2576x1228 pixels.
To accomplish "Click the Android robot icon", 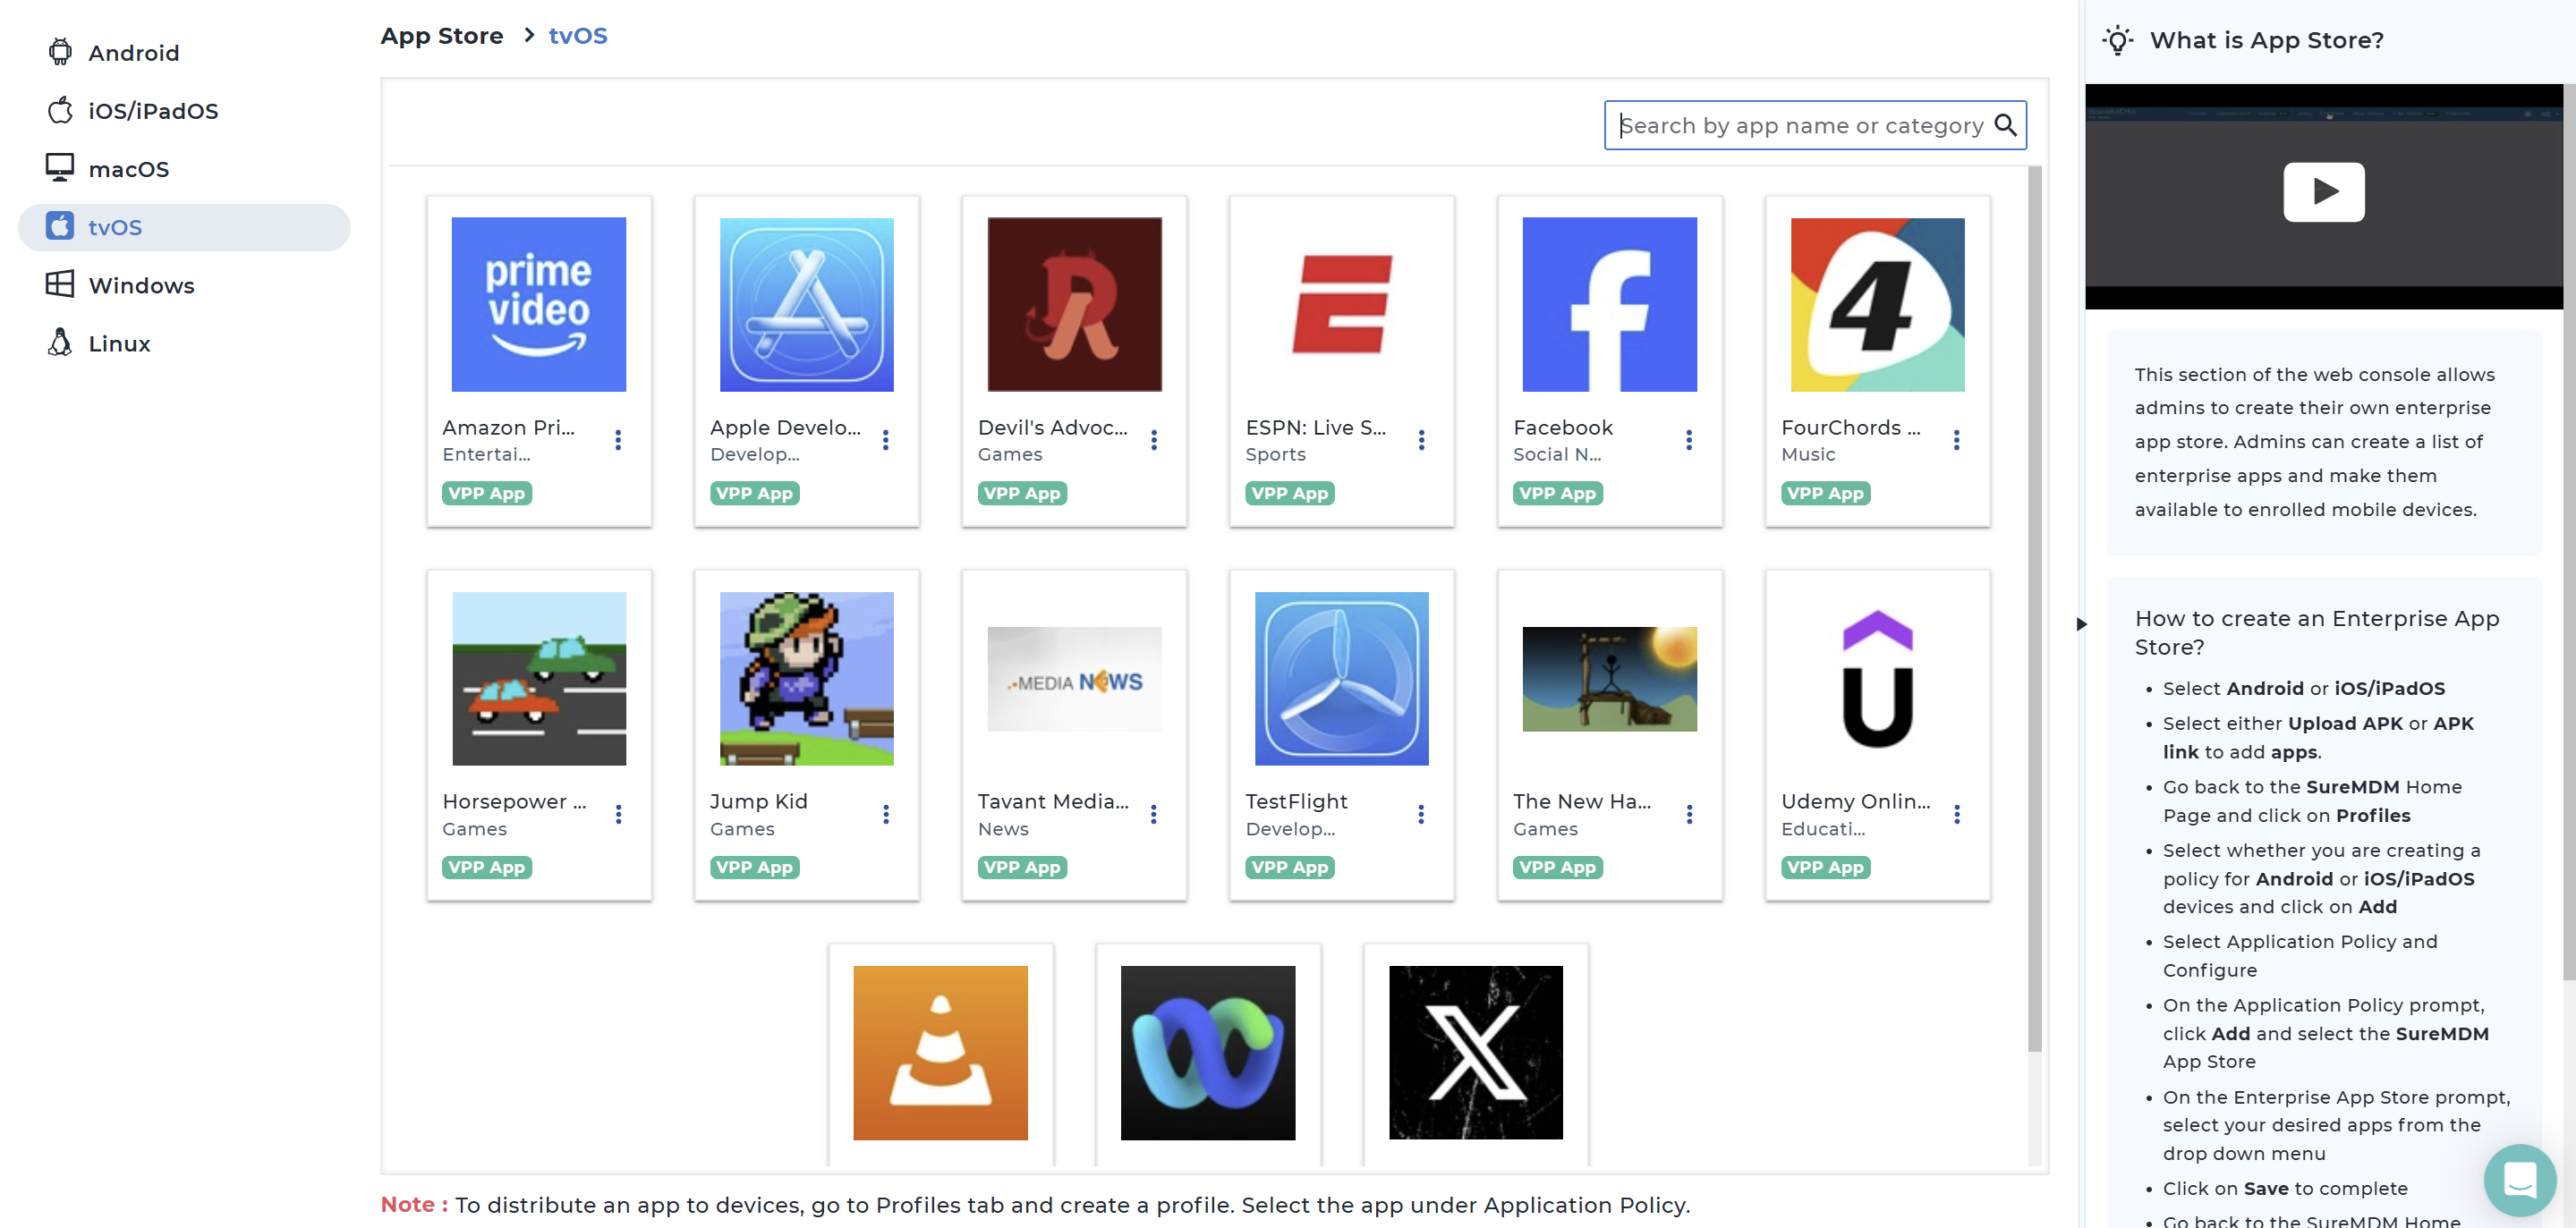I will 60,52.
